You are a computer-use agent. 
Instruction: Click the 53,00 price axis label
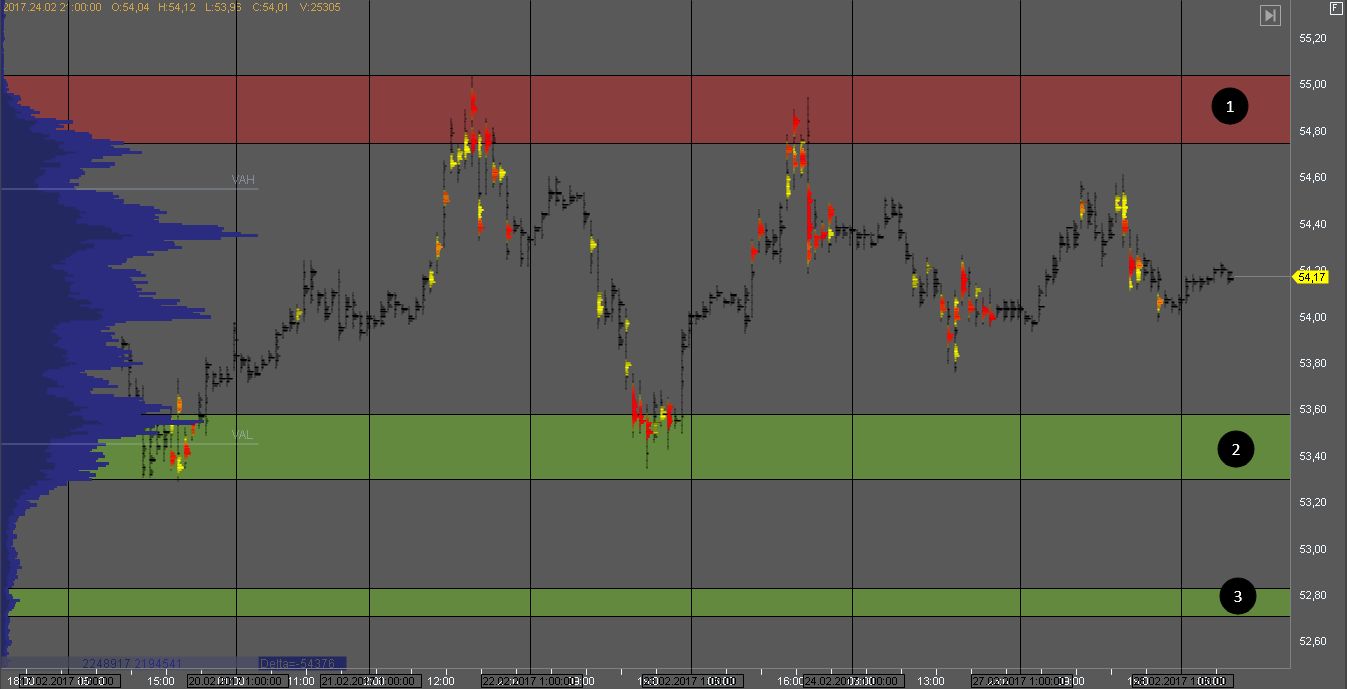pos(1312,549)
